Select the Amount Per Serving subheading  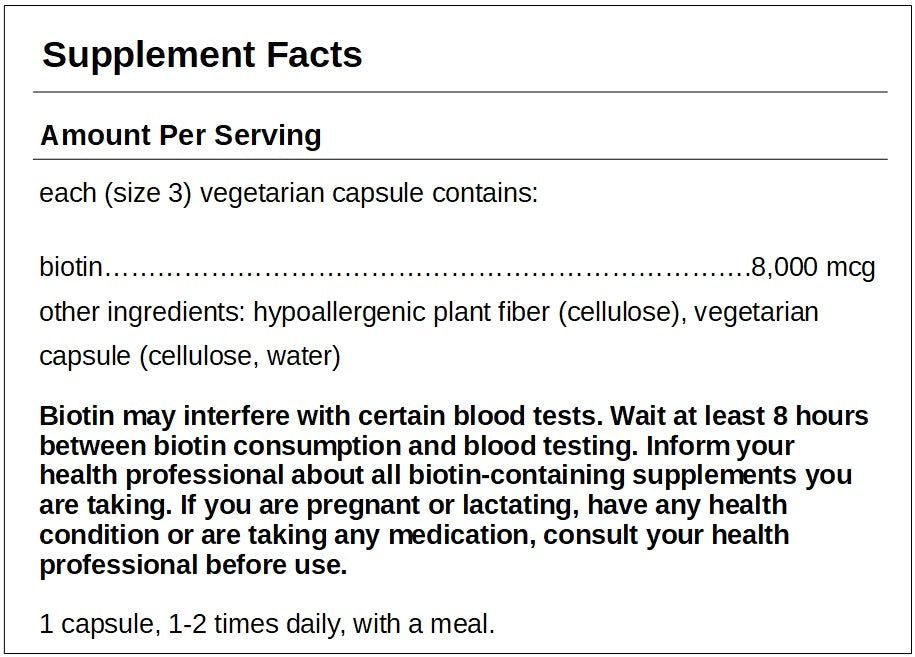[x=180, y=135]
